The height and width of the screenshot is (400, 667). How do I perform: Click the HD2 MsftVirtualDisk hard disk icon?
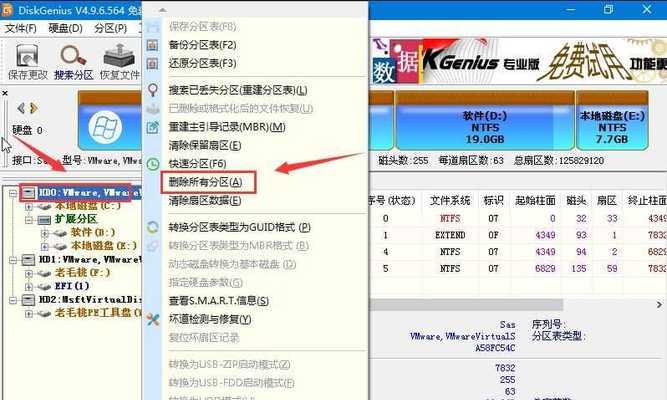point(28,300)
